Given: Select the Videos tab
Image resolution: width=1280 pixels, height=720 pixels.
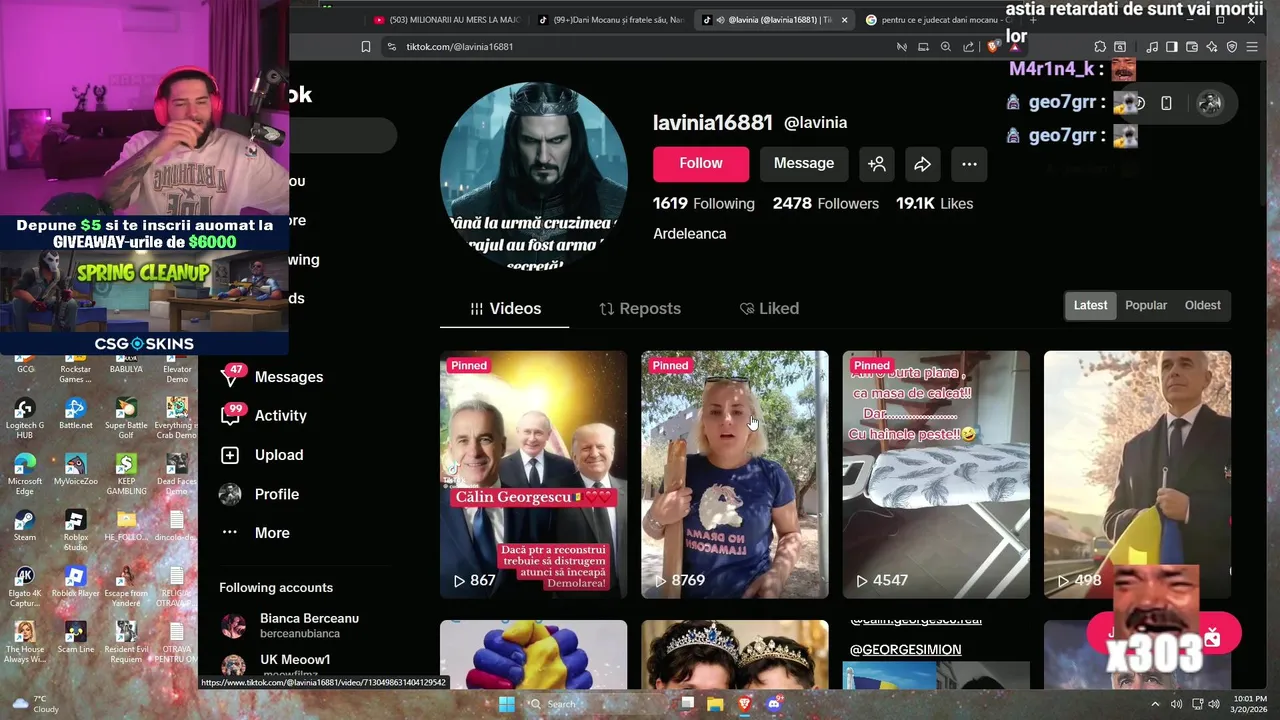Looking at the screenshot, I should pos(505,308).
